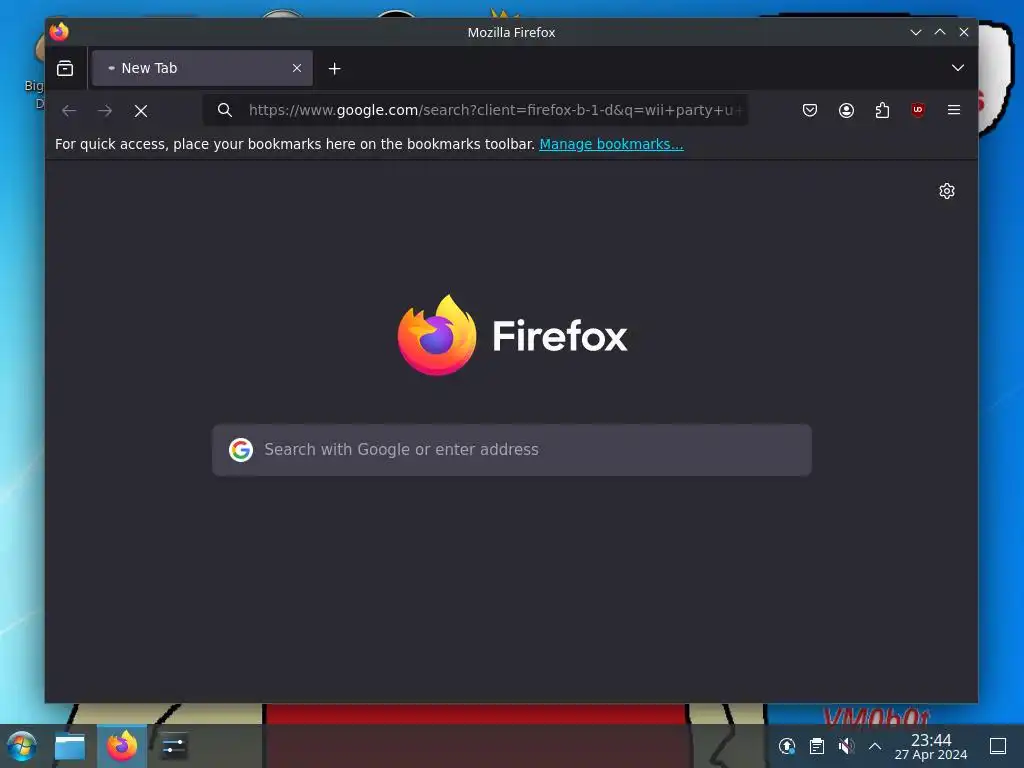Image resolution: width=1024 pixels, height=768 pixels.
Task: Open the Extensions puzzle icon
Action: [x=882, y=110]
